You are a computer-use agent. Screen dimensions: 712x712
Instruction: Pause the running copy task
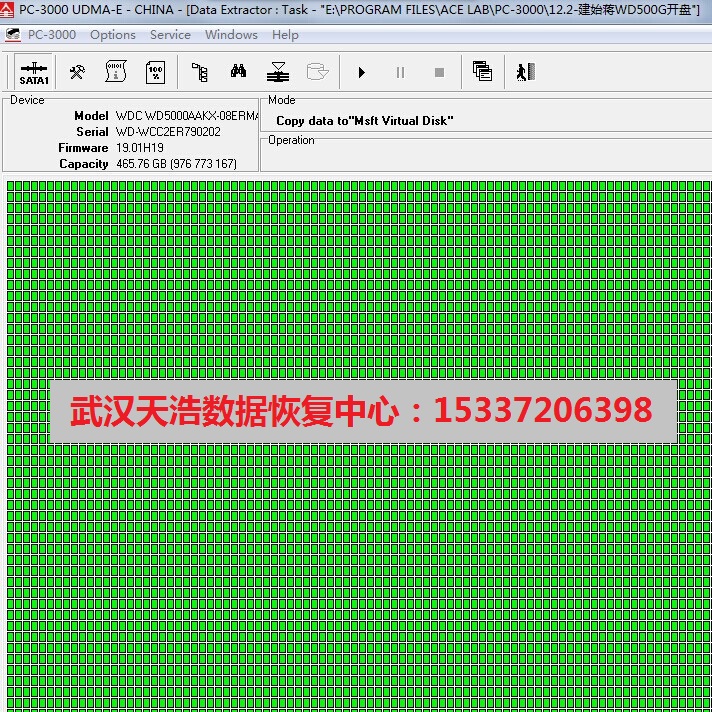(x=400, y=73)
